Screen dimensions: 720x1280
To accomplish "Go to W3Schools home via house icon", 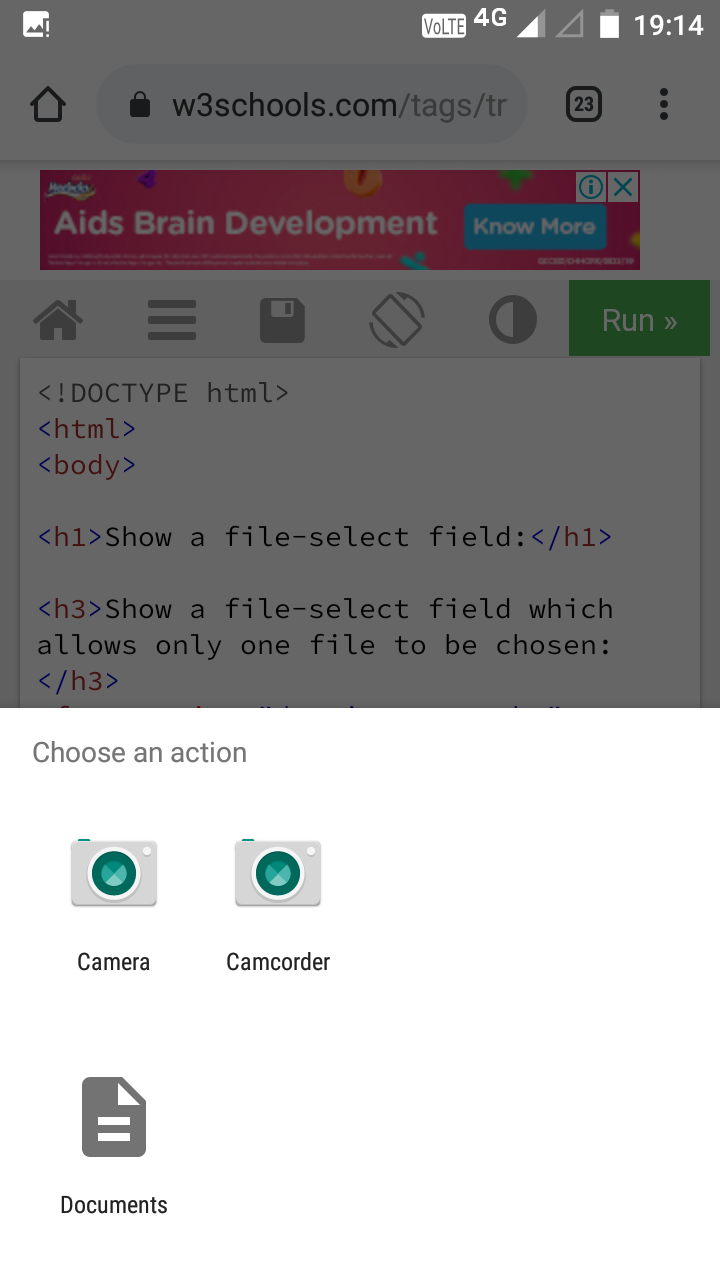I will coord(58,321).
